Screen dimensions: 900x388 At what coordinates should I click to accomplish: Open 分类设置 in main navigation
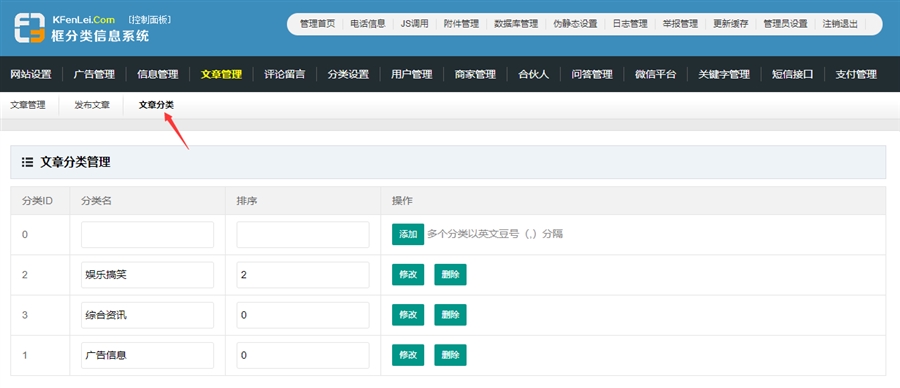pyautogui.click(x=348, y=74)
